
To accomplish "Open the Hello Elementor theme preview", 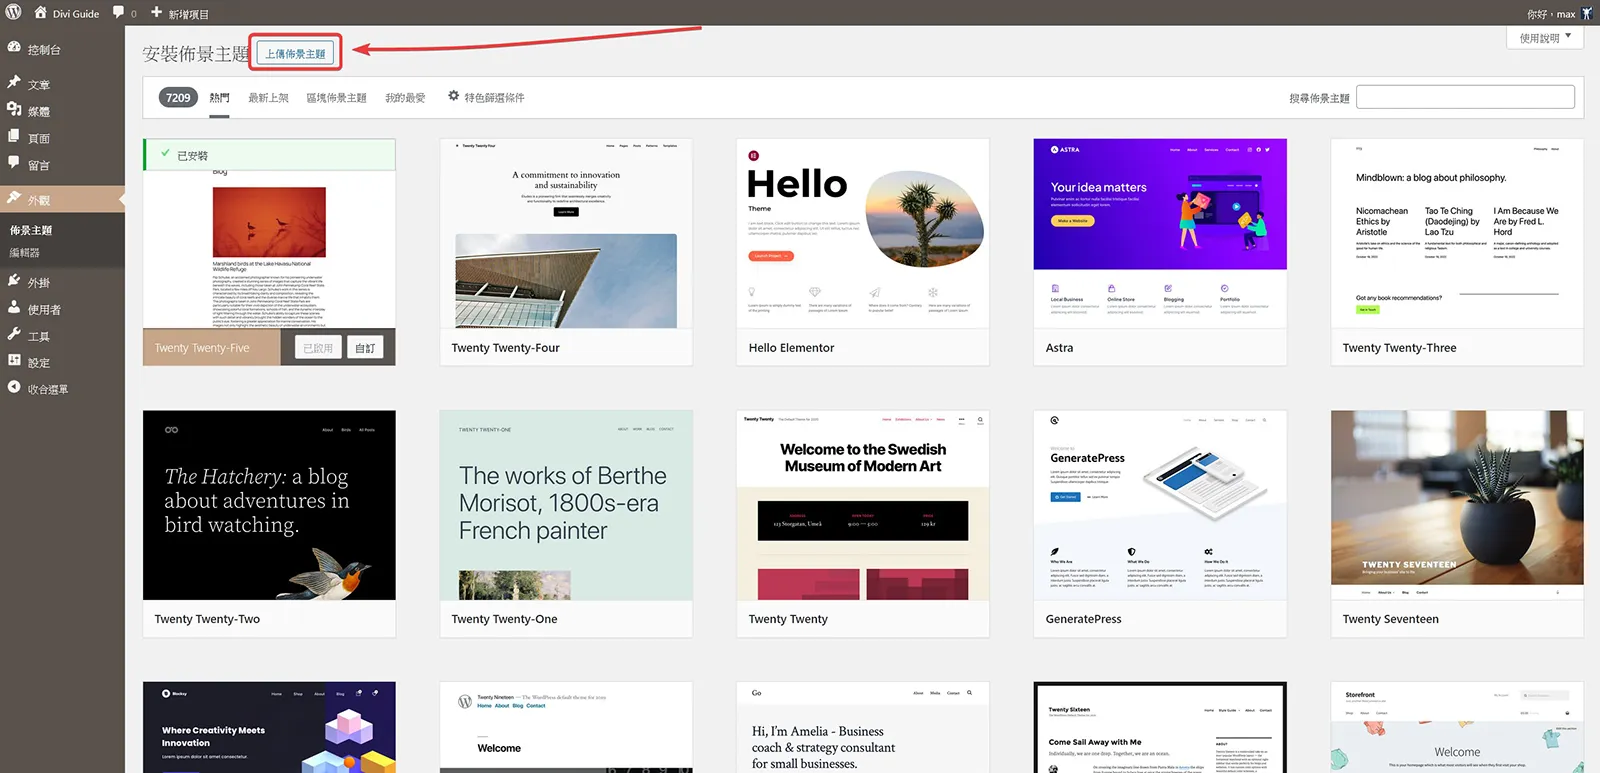I will (x=863, y=233).
